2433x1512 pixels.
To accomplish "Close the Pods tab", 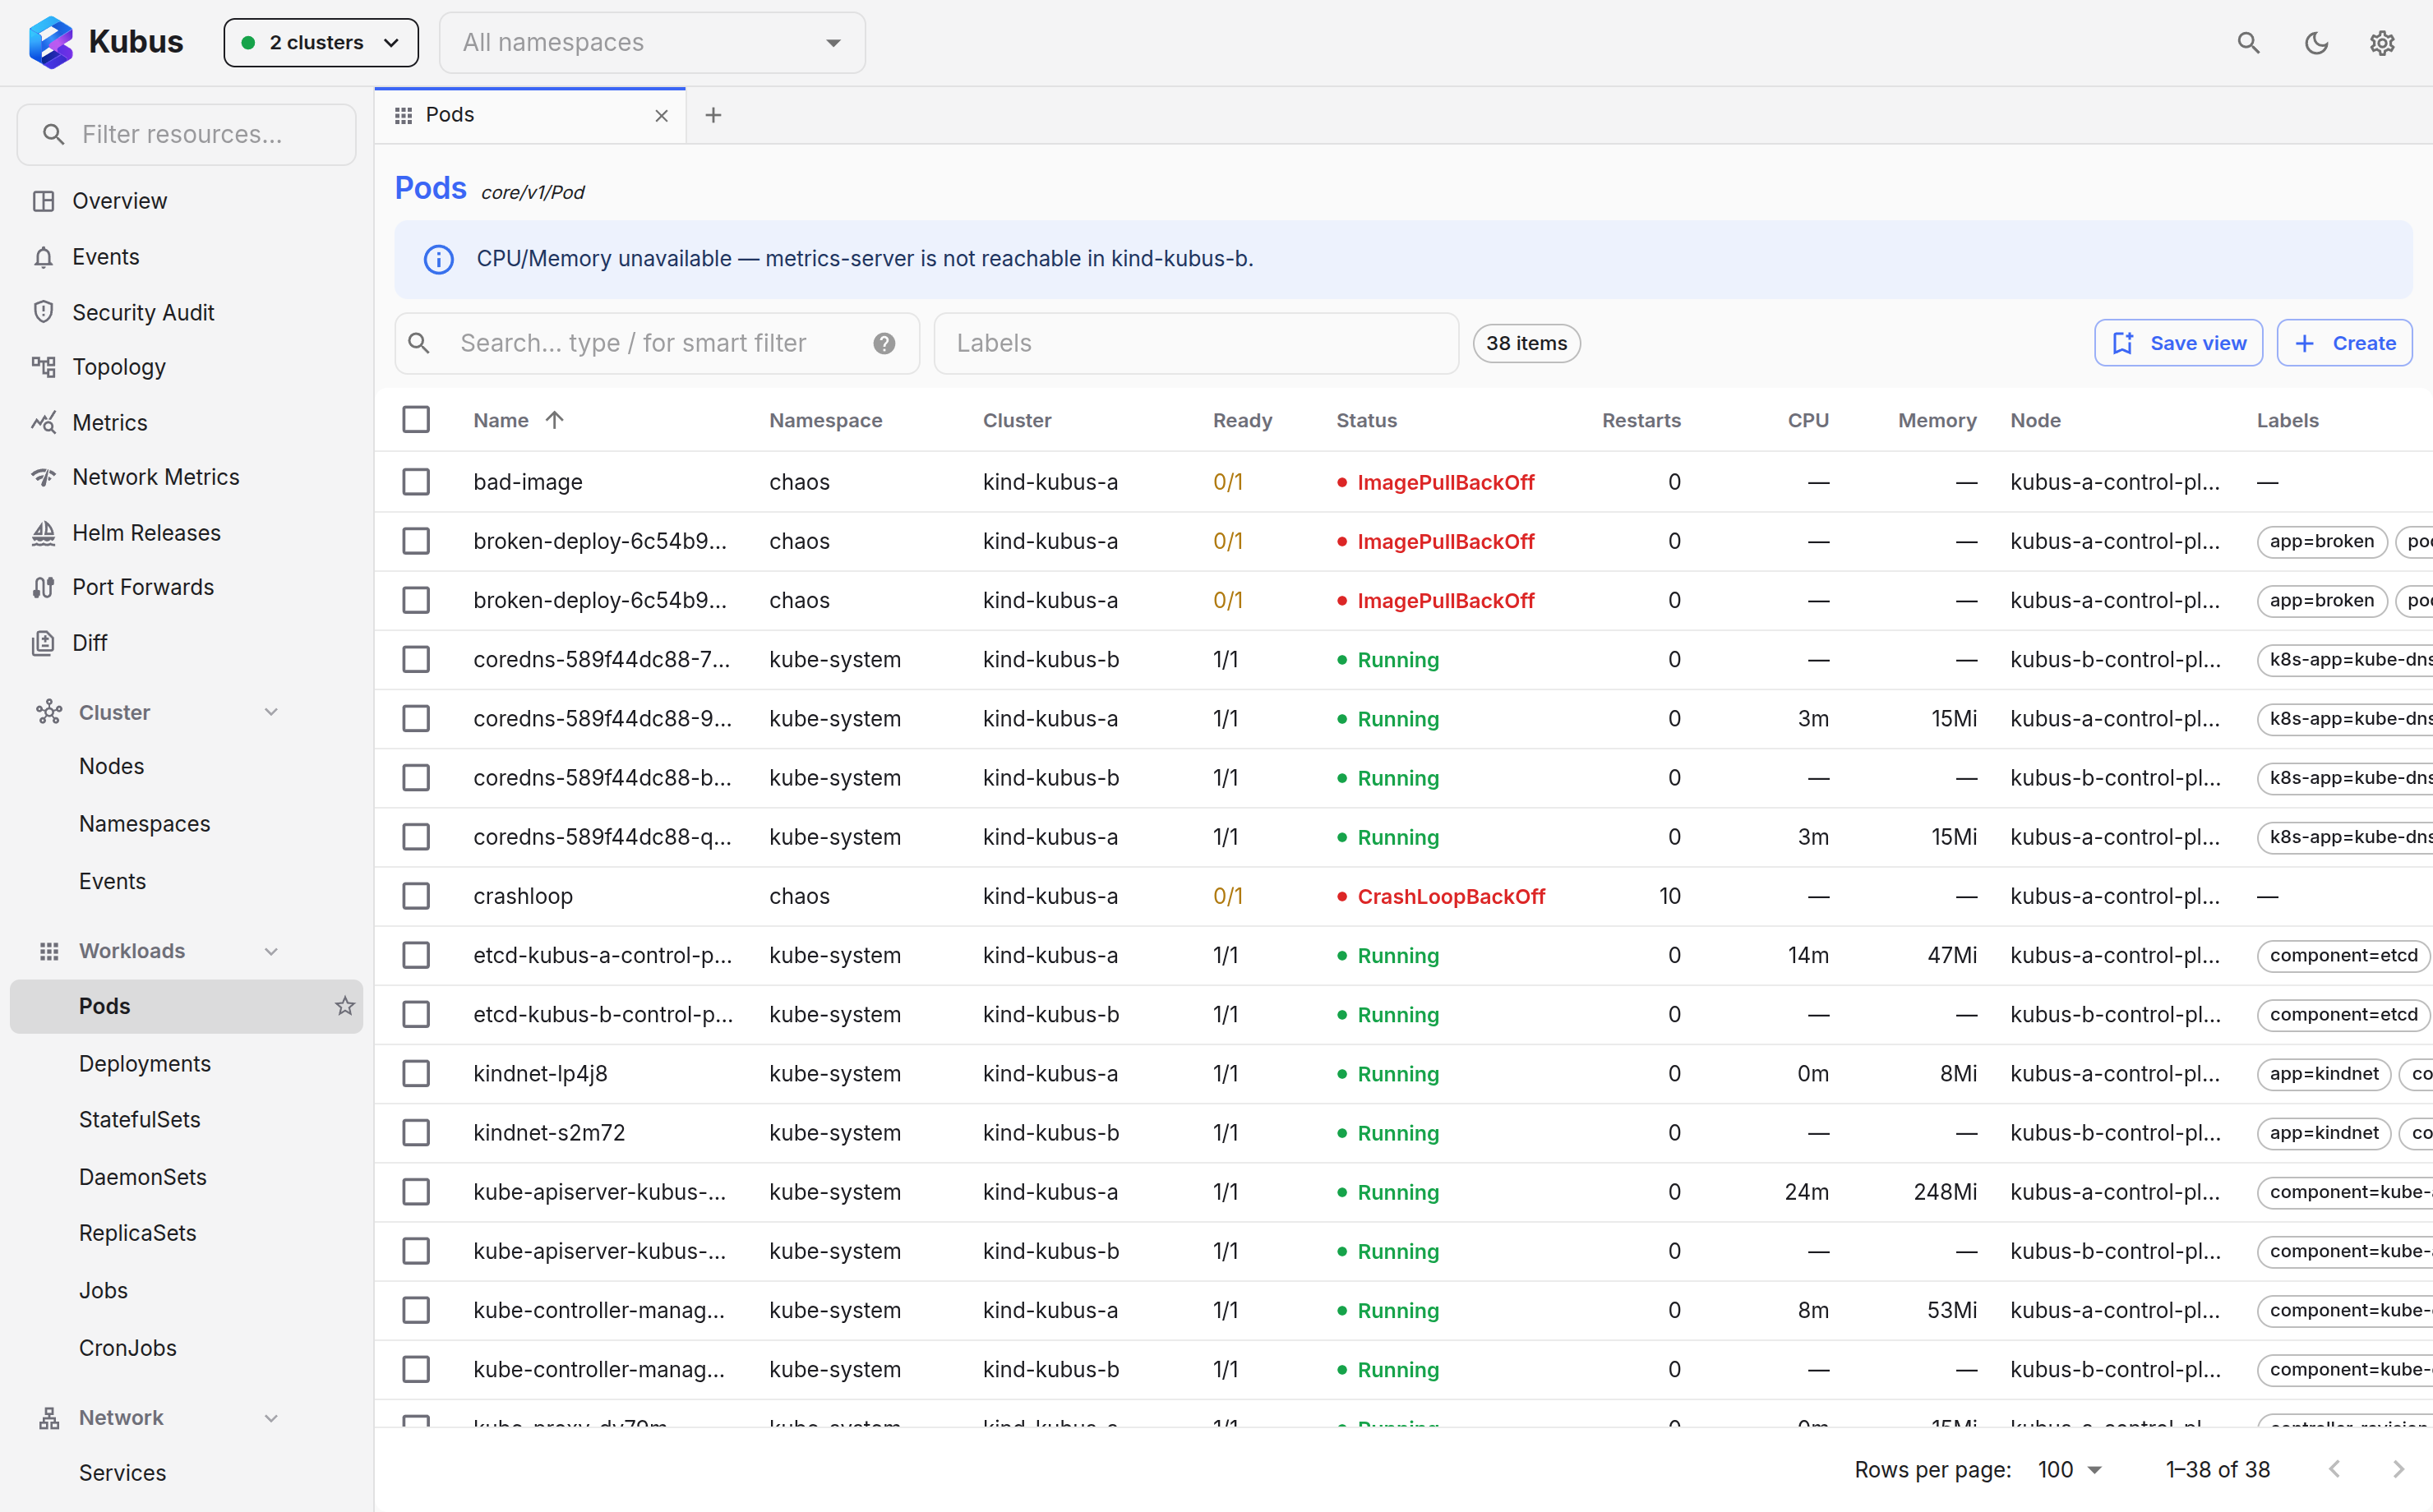I will (661, 116).
